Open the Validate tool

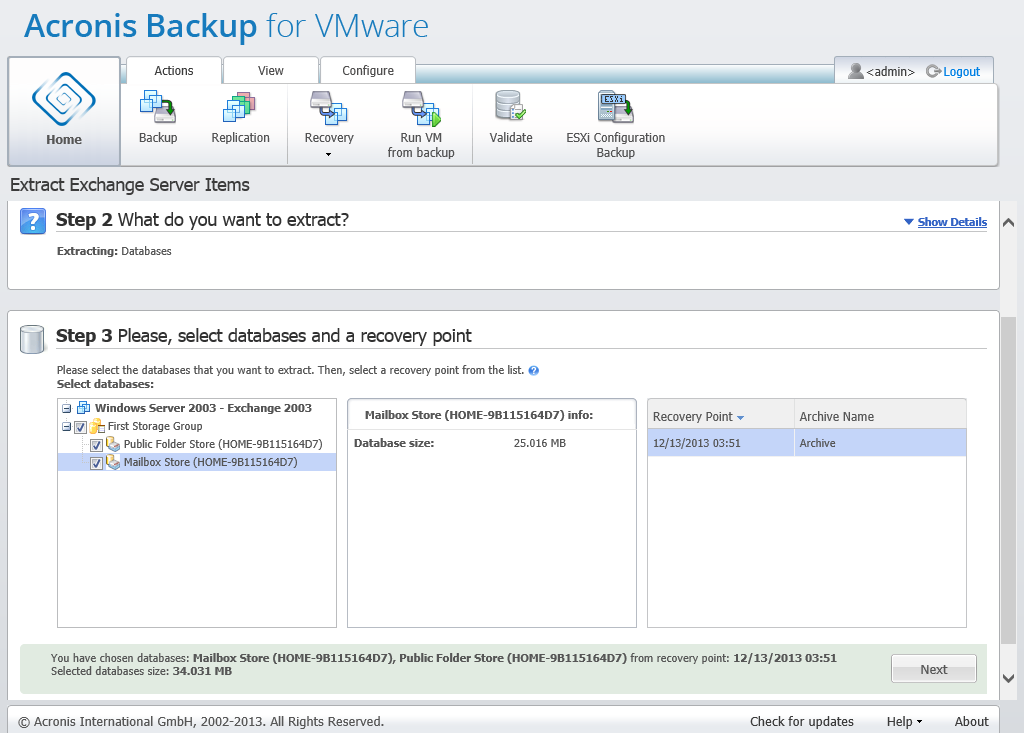(510, 108)
